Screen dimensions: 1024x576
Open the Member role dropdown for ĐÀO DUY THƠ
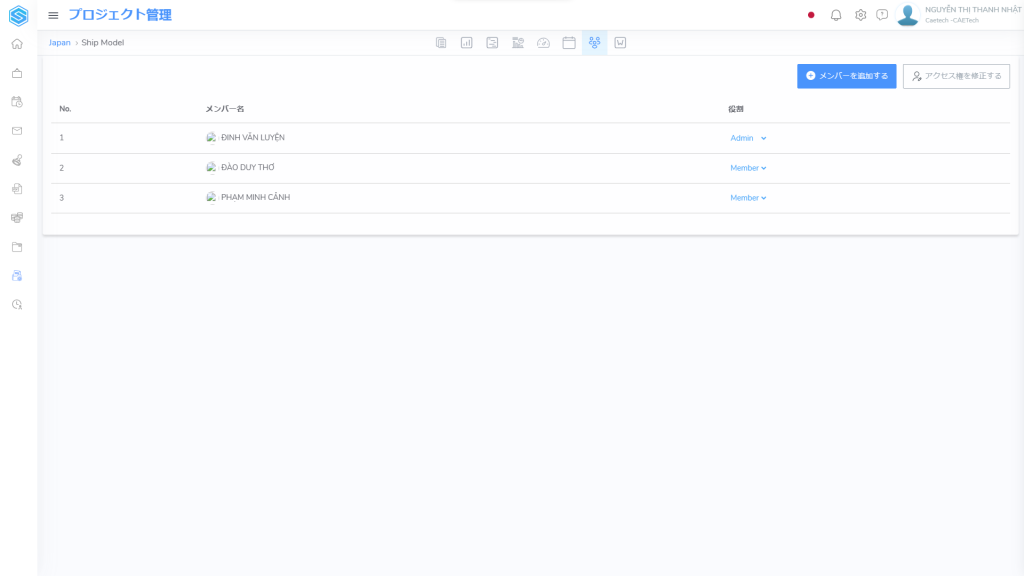pyautogui.click(x=748, y=168)
